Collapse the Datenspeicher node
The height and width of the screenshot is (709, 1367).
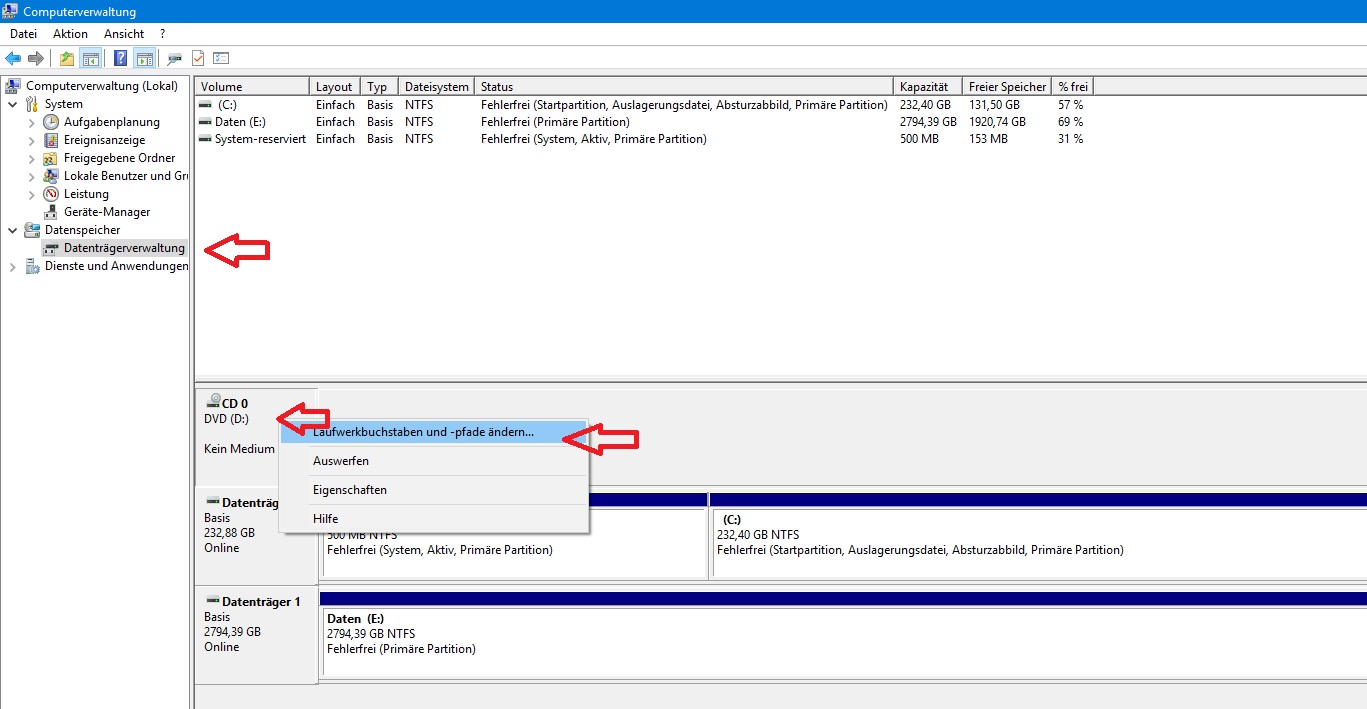[x=12, y=230]
